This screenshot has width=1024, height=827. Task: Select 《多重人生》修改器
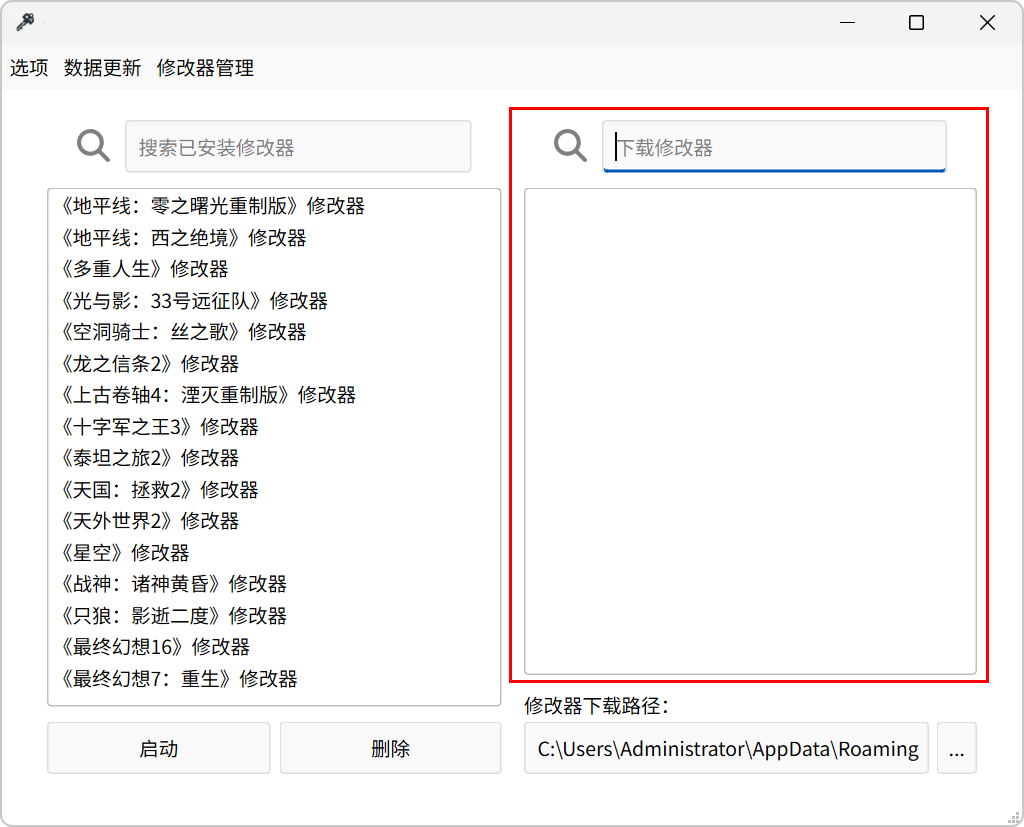pyautogui.click(x=274, y=269)
